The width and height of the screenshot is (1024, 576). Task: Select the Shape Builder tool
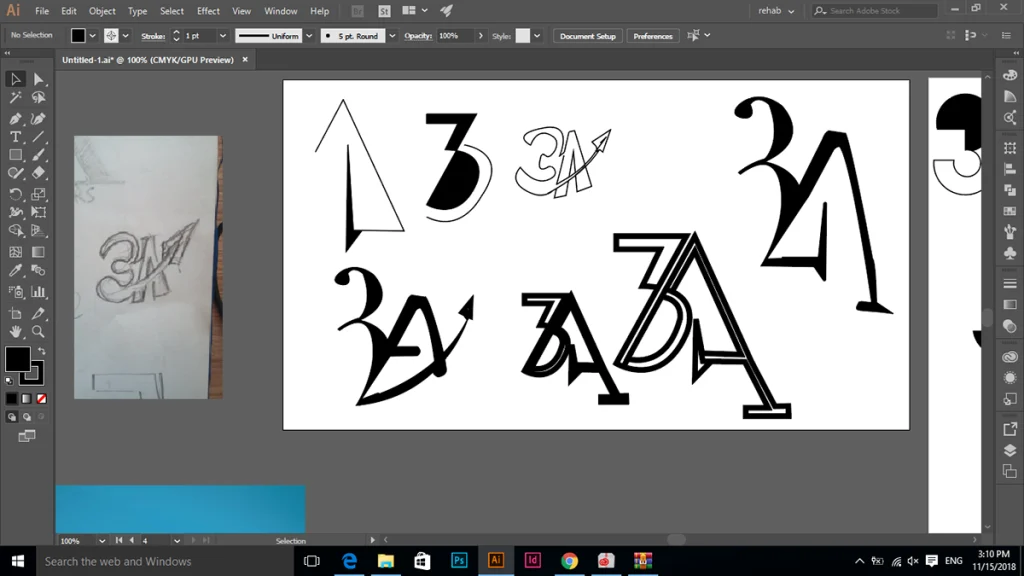tap(15, 231)
